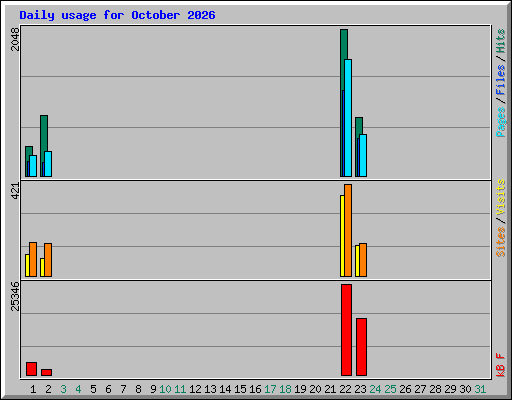The height and width of the screenshot is (400, 512).
Task: Click green day label 18 on the x-axis
Action: [285, 389]
